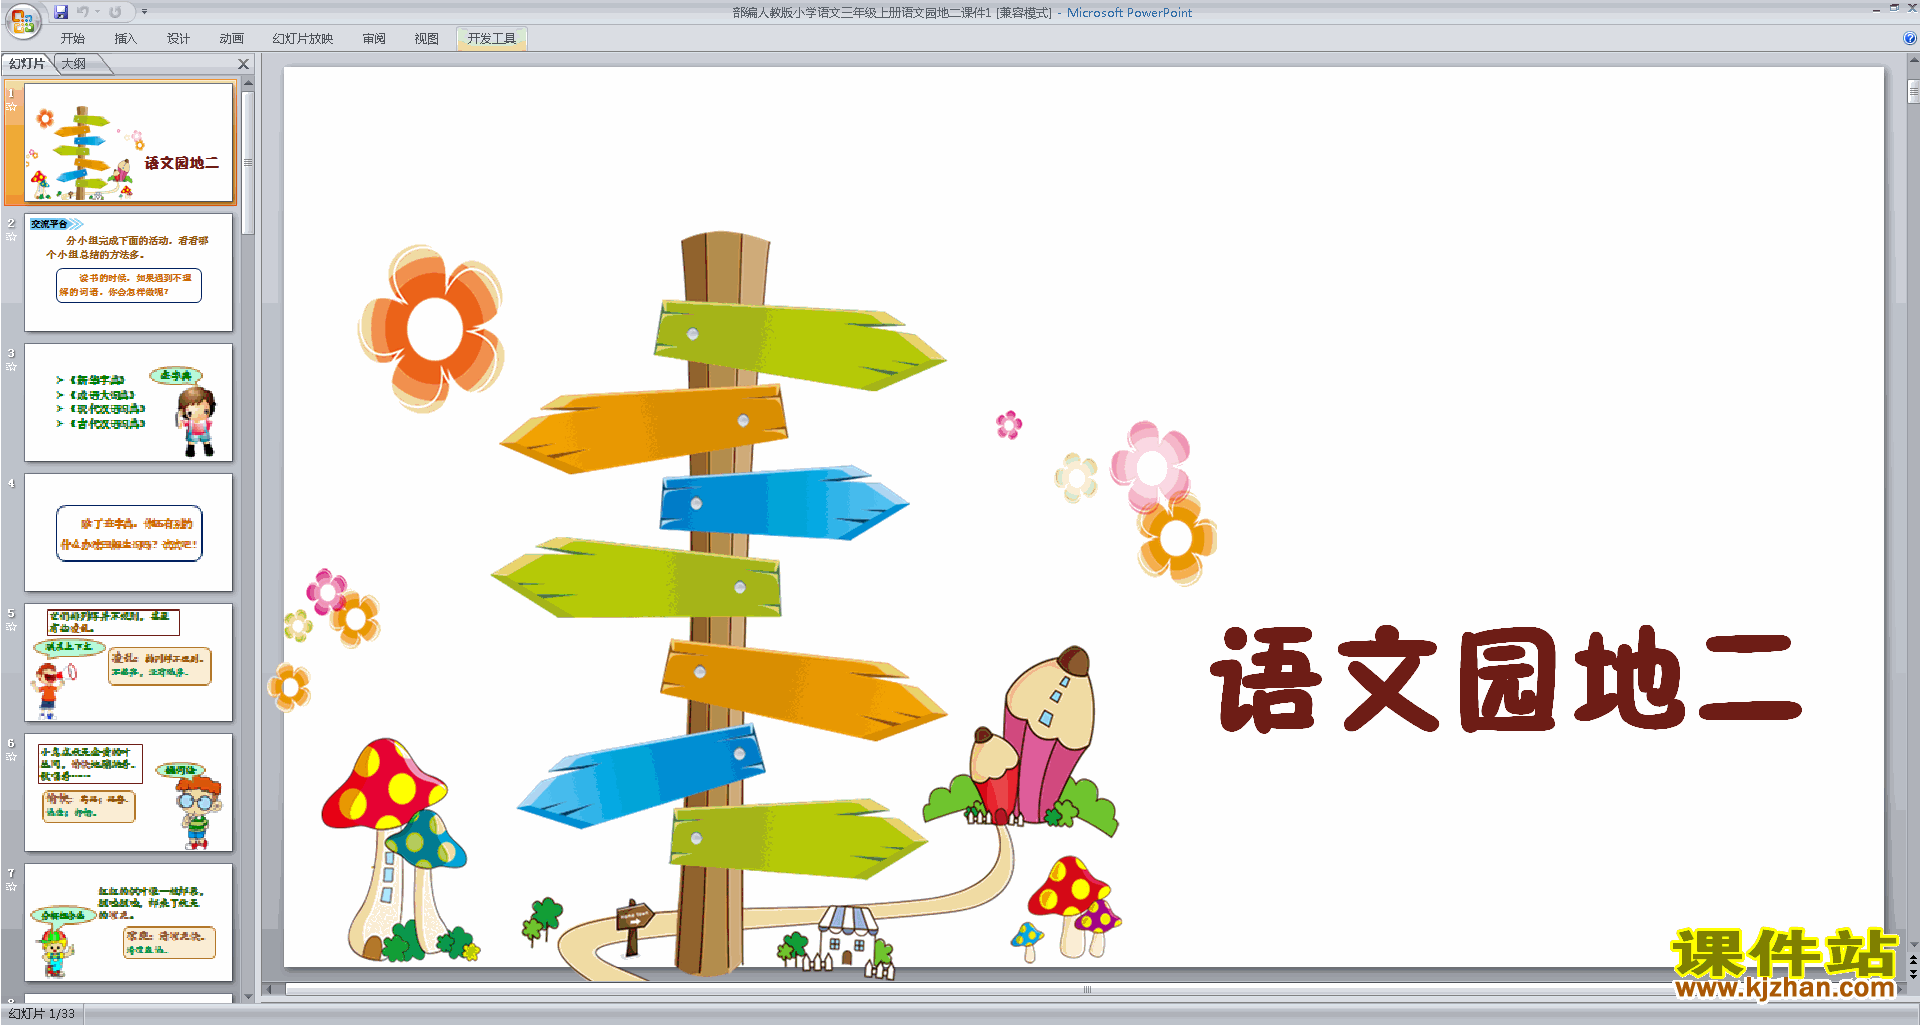Restore down the PowerPoint window
This screenshot has height=1025, width=1920.
[x=1894, y=9]
